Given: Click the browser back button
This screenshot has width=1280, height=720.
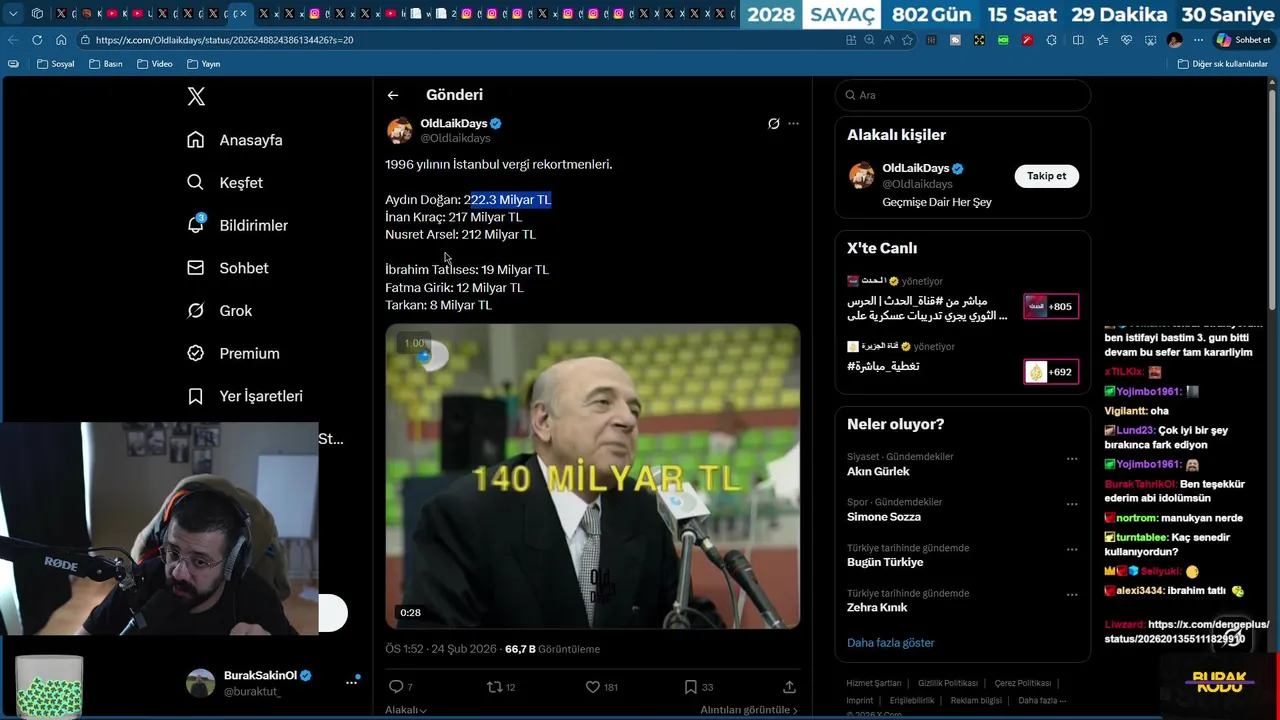Looking at the screenshot, I should click(12, 40).
